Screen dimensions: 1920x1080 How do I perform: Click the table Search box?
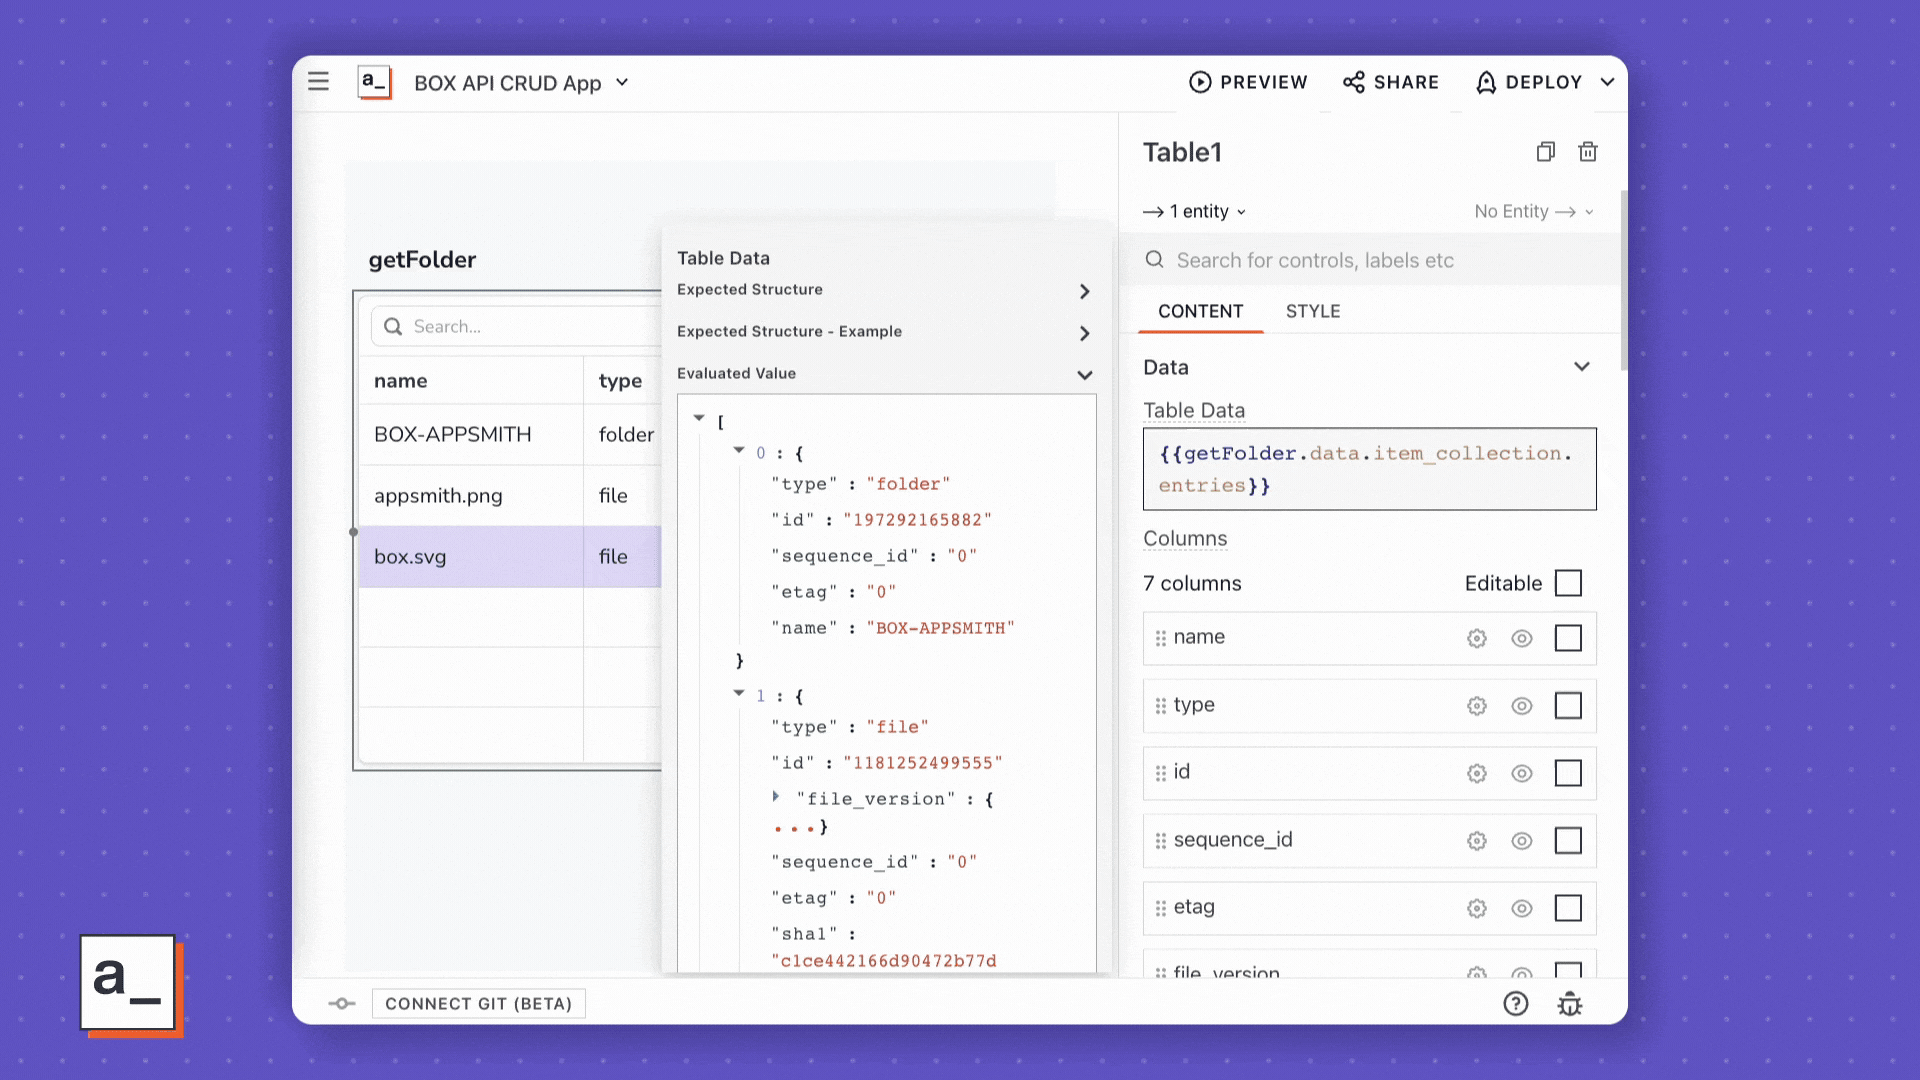click(516, 327)
